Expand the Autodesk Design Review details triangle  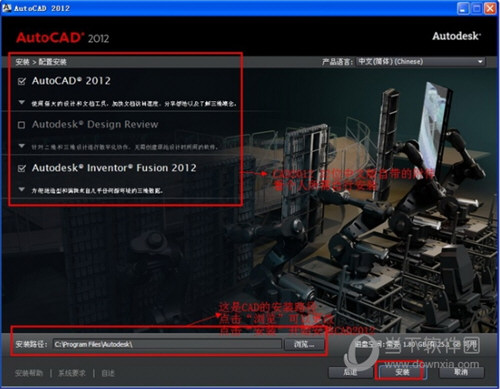click(x=22, y=146)
